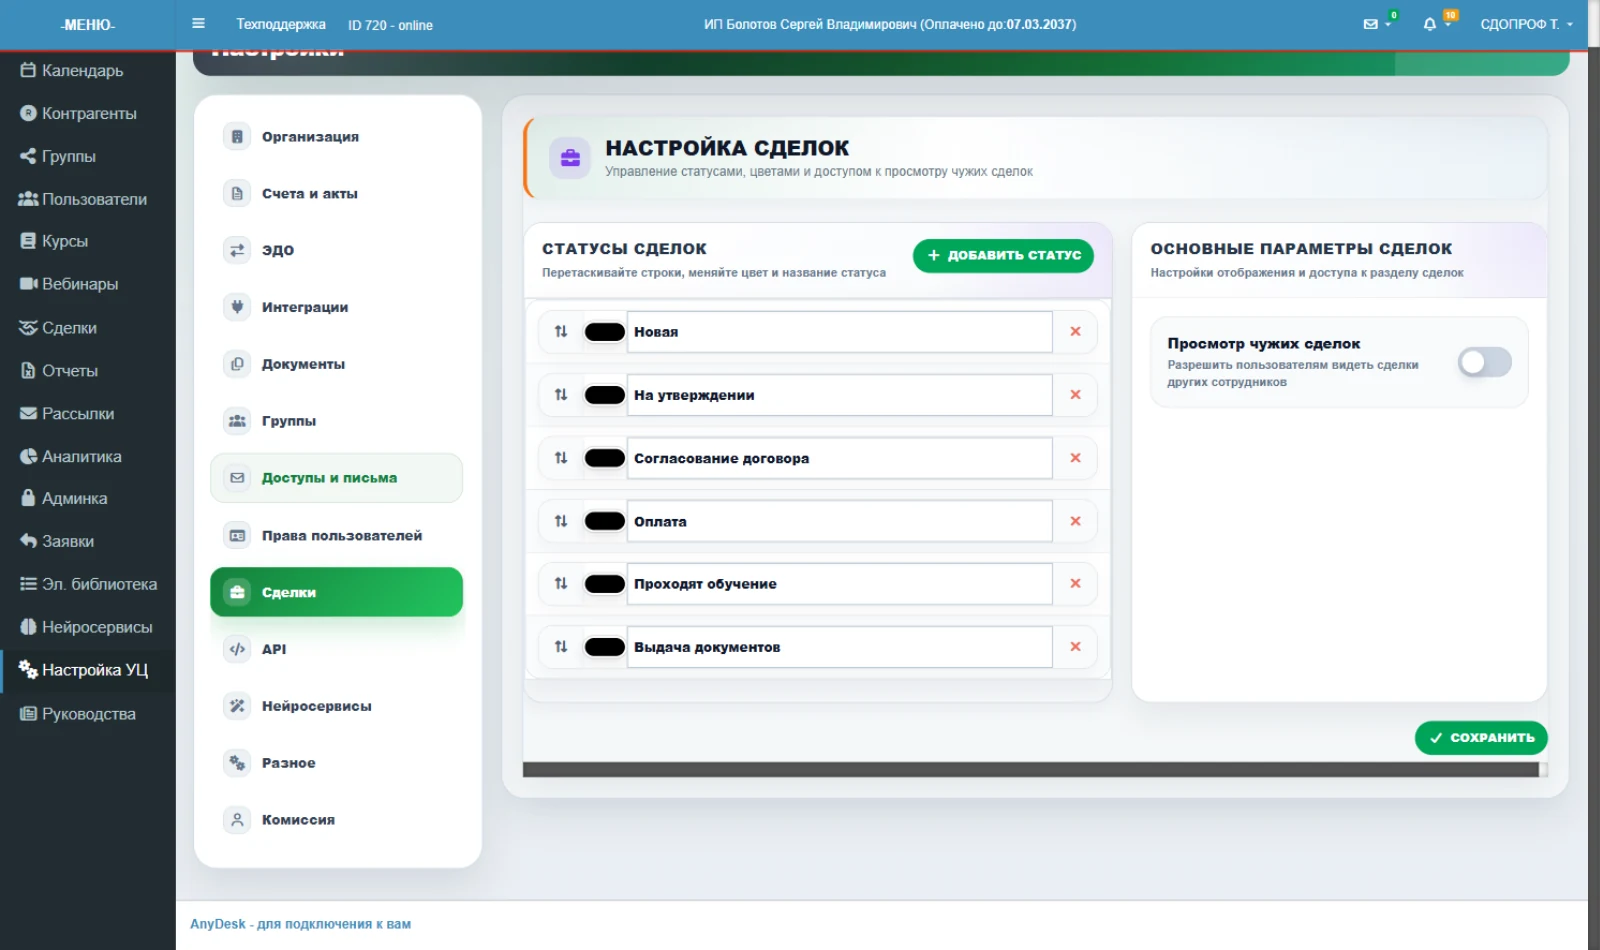Screen dimensions: 1600x950
Task: Toggle 'Просмотр чужих сделок' switch
Action: 1484,362
